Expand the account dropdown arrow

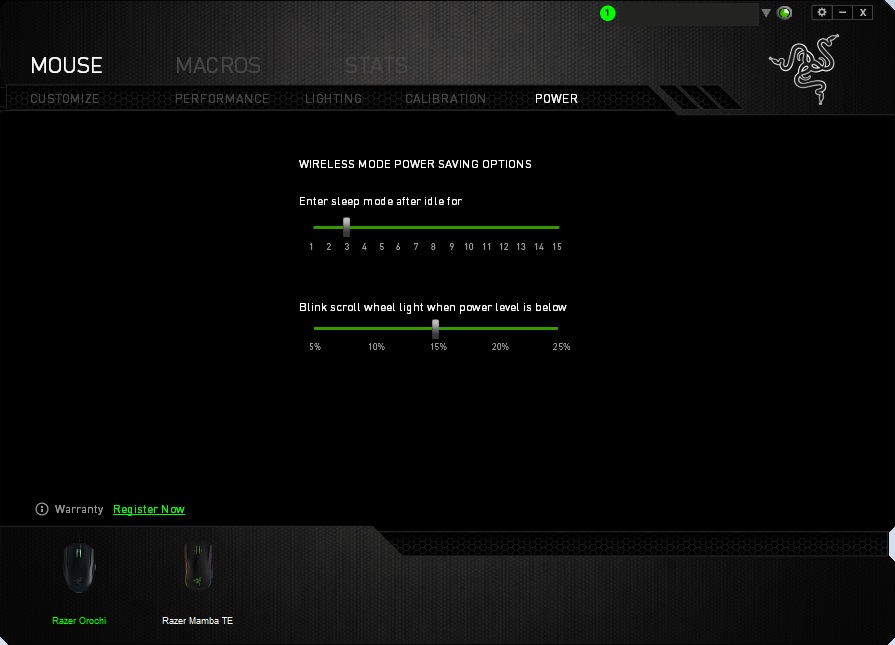766,13
